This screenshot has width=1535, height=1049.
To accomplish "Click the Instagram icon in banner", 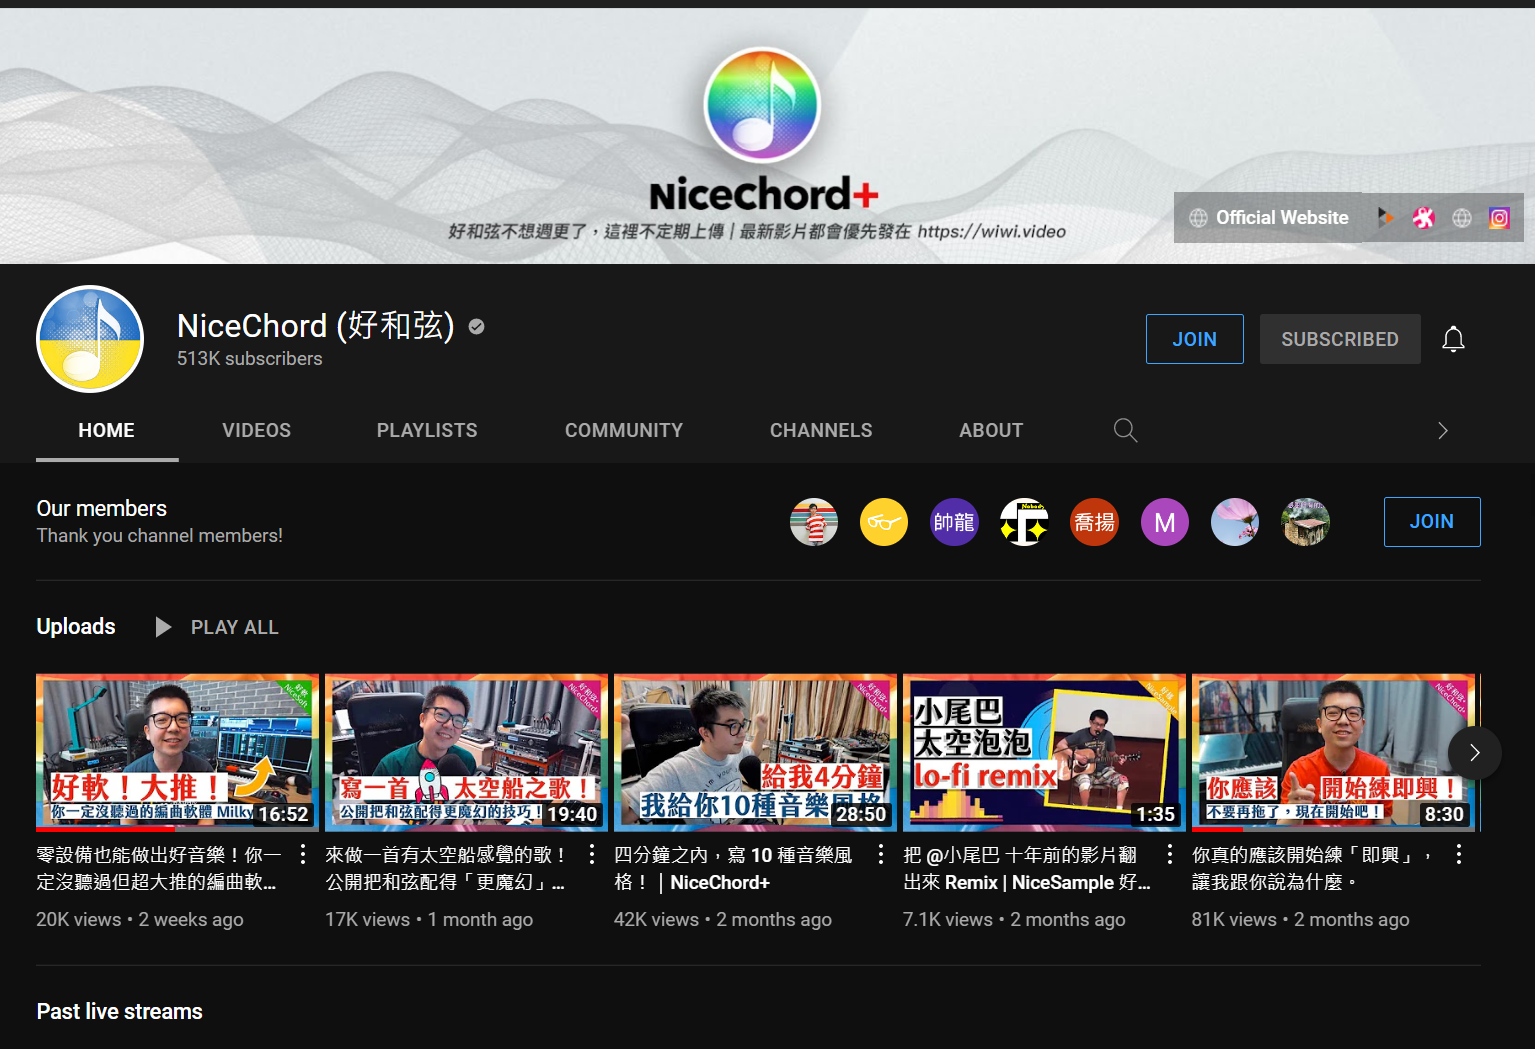I will click(1499, 218).
